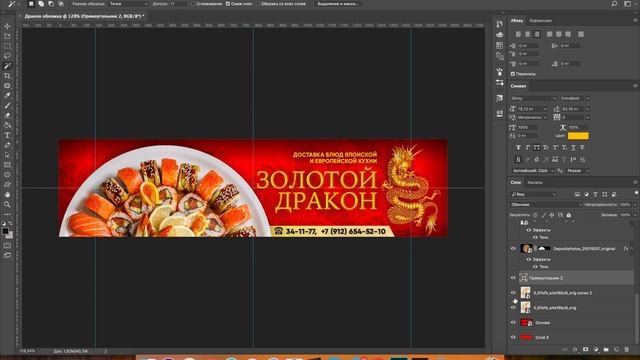
Task: Click the search icon in options bar
Action: [x=614, y=4]
